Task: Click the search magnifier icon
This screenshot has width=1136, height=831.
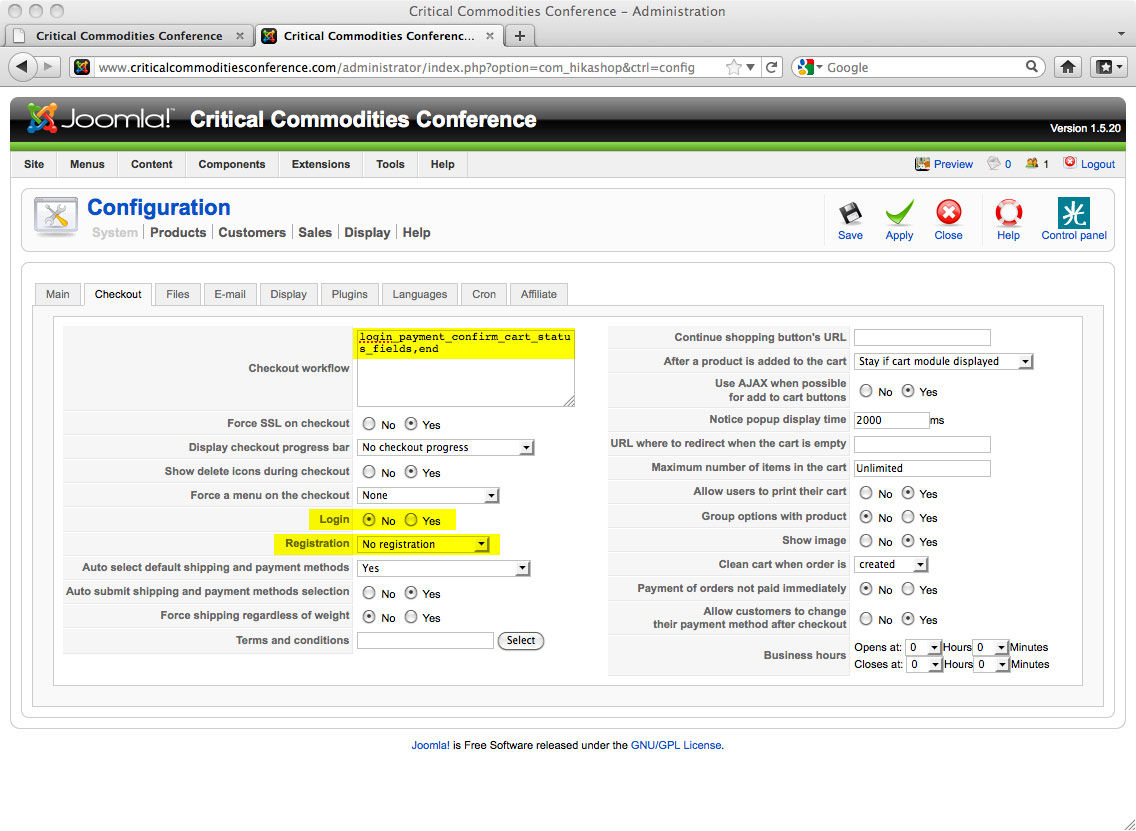Action: pos(1032,67)
